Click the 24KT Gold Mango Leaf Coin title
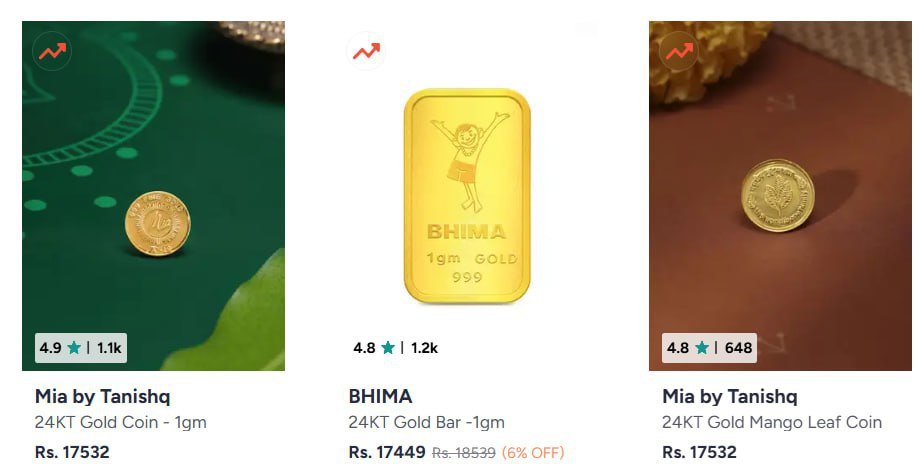The image size is (924, 468). [772, 423]
